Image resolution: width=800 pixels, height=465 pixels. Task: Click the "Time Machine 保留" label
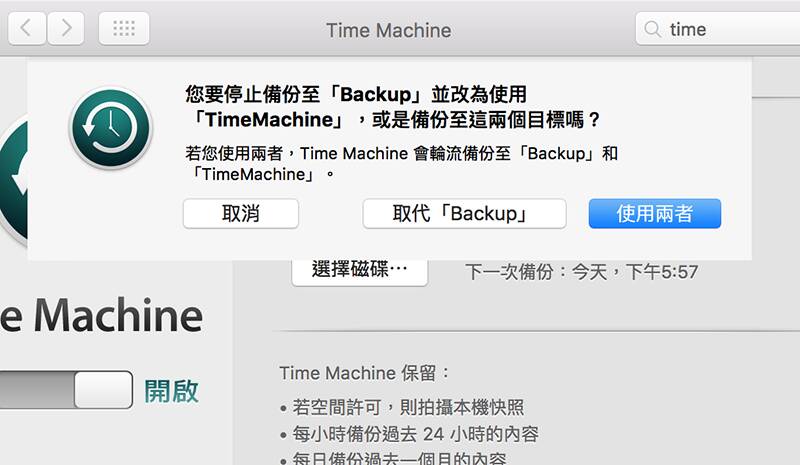point(364,373)
